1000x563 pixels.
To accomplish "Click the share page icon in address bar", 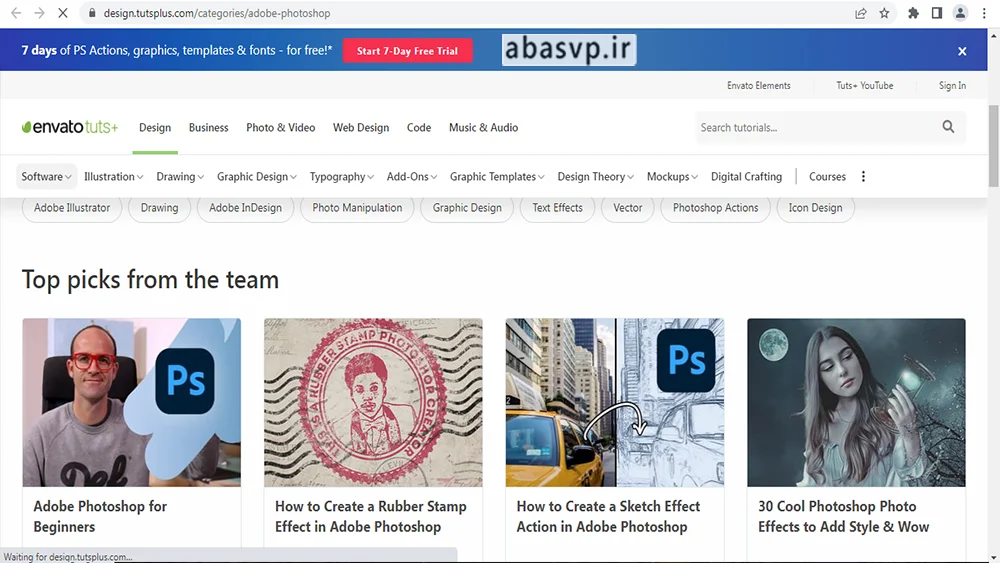I will tap(860, 13).
